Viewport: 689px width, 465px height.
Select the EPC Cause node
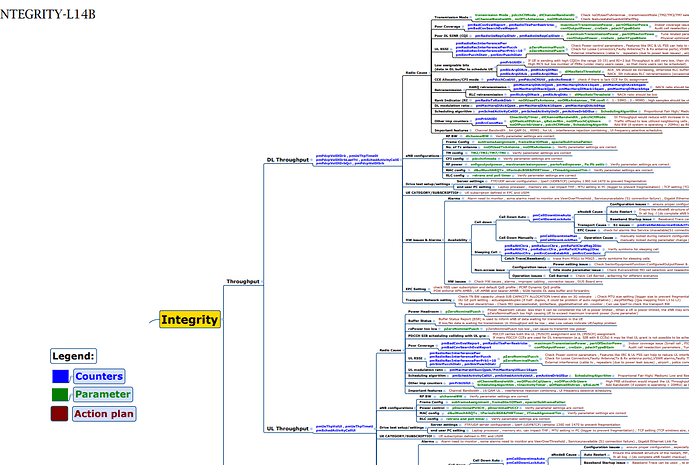pos(587,230)
